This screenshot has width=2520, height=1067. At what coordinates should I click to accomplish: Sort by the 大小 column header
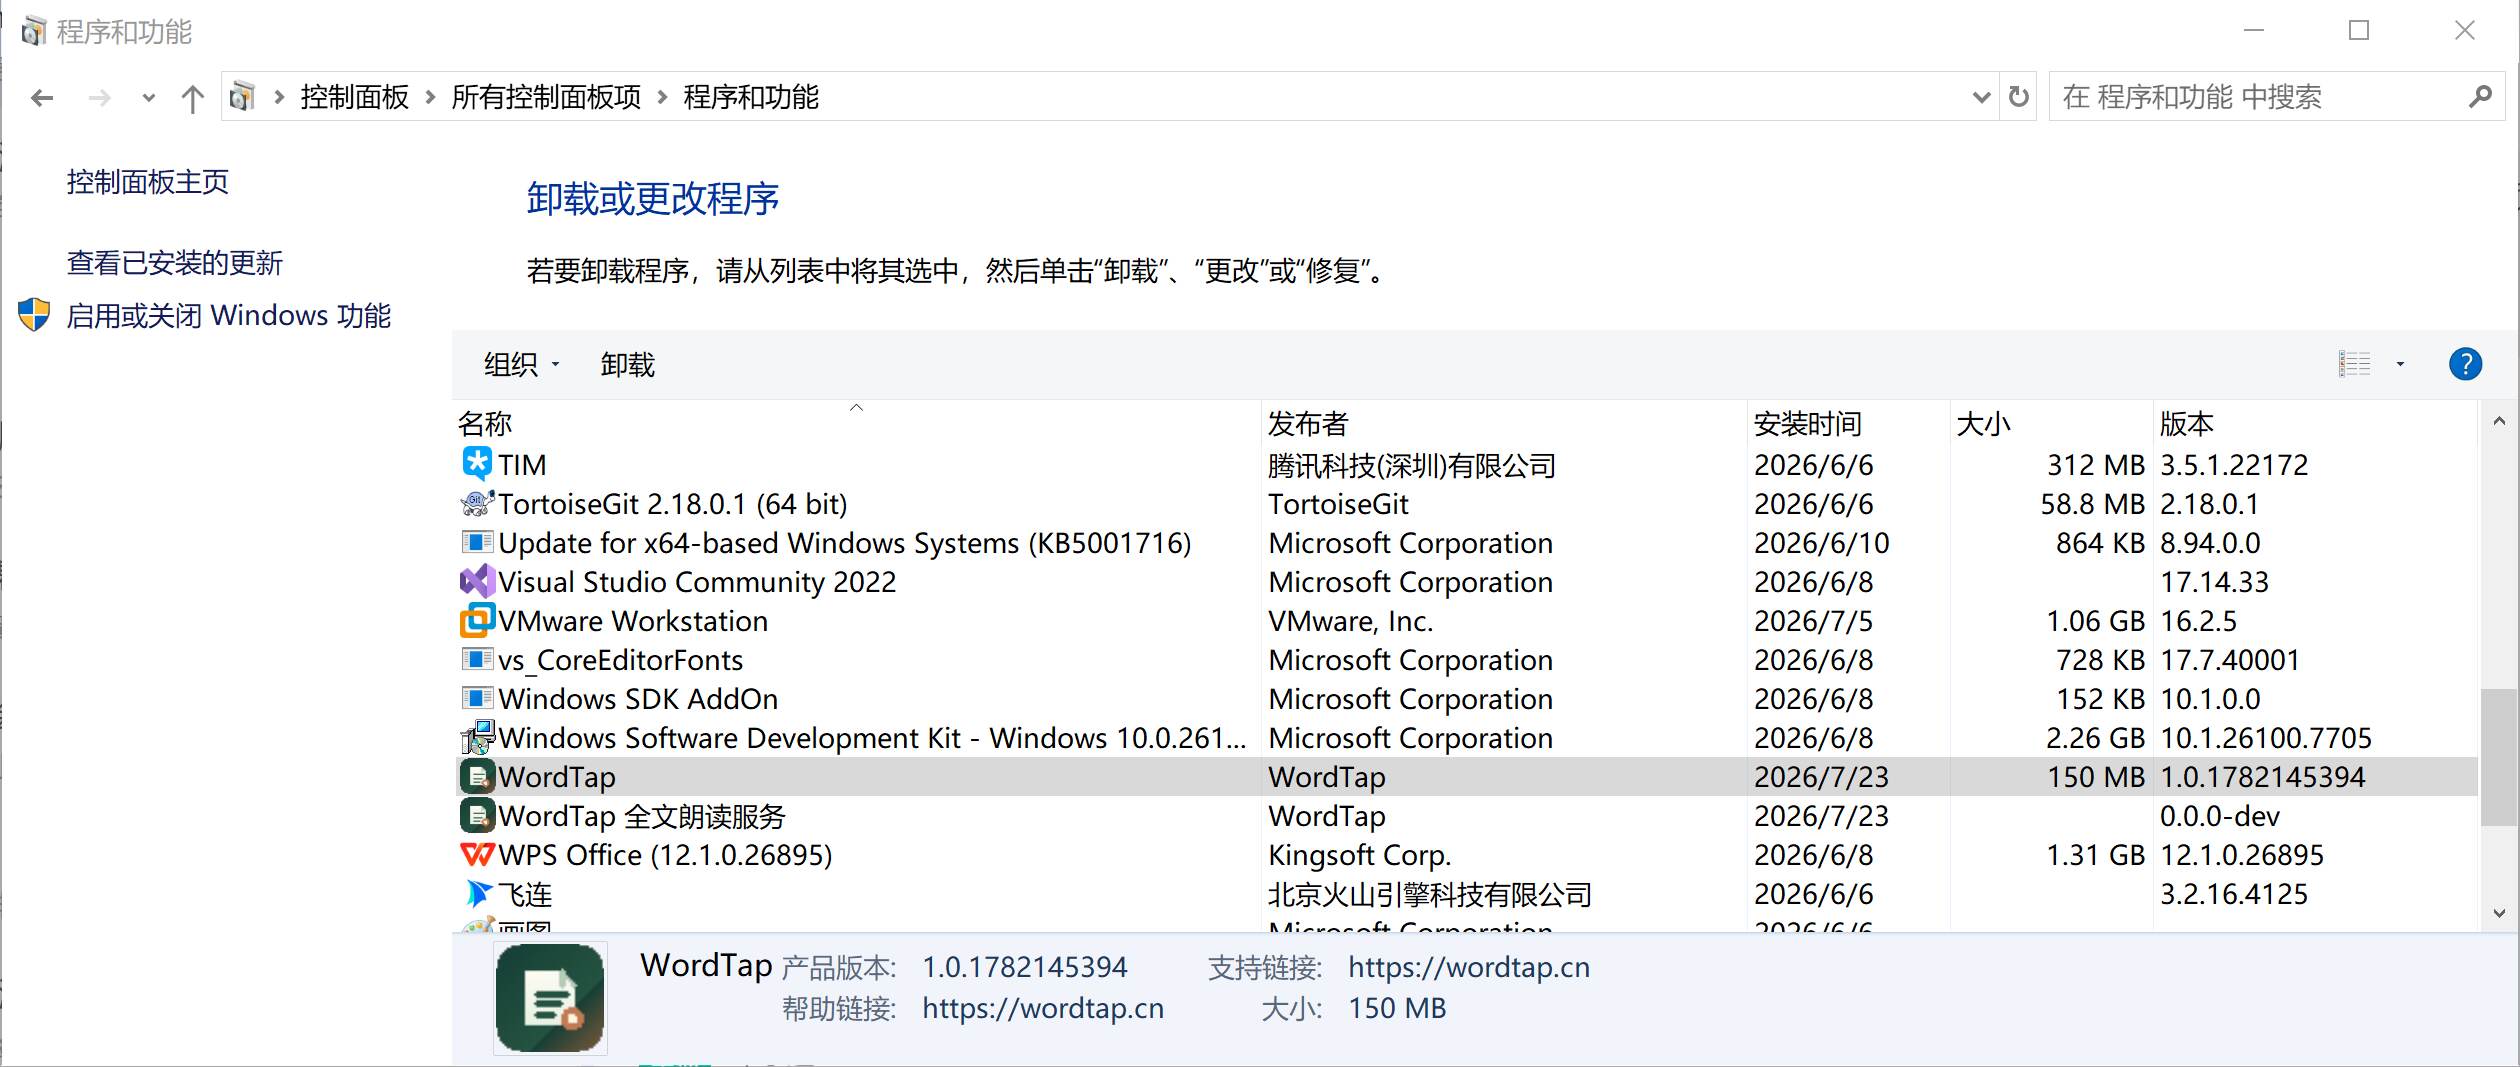2051,423
